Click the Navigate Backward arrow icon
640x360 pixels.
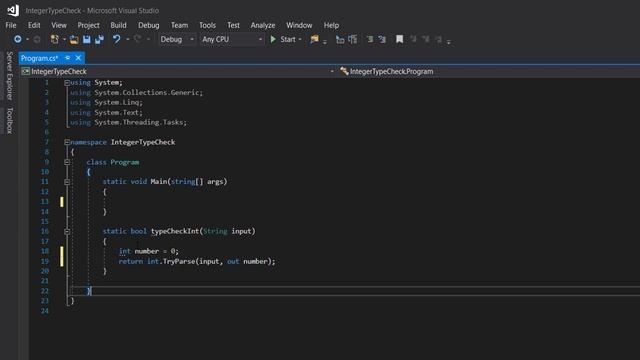tap(18, 39)
